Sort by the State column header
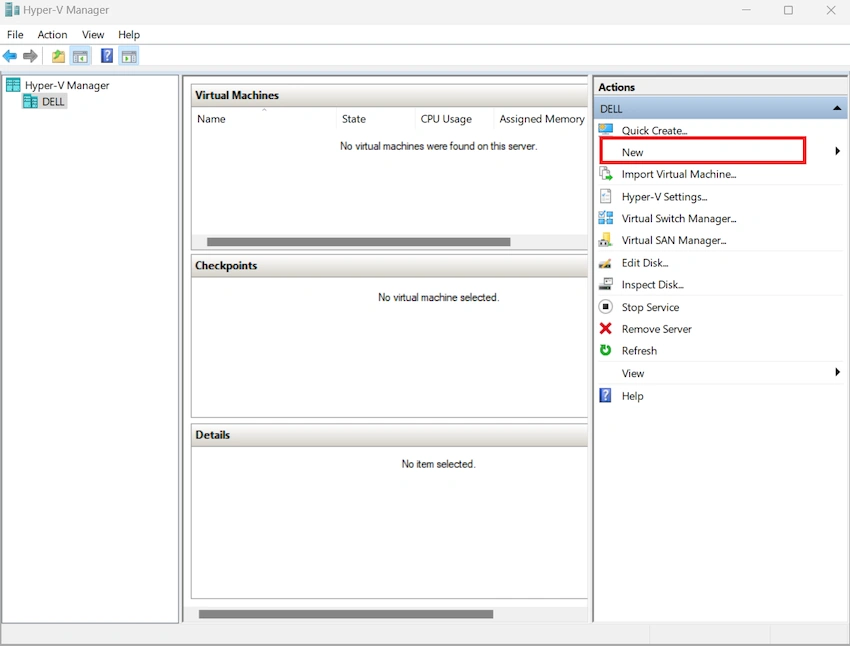This screenshot has height=646, width=850. click(x=375, y=119)
